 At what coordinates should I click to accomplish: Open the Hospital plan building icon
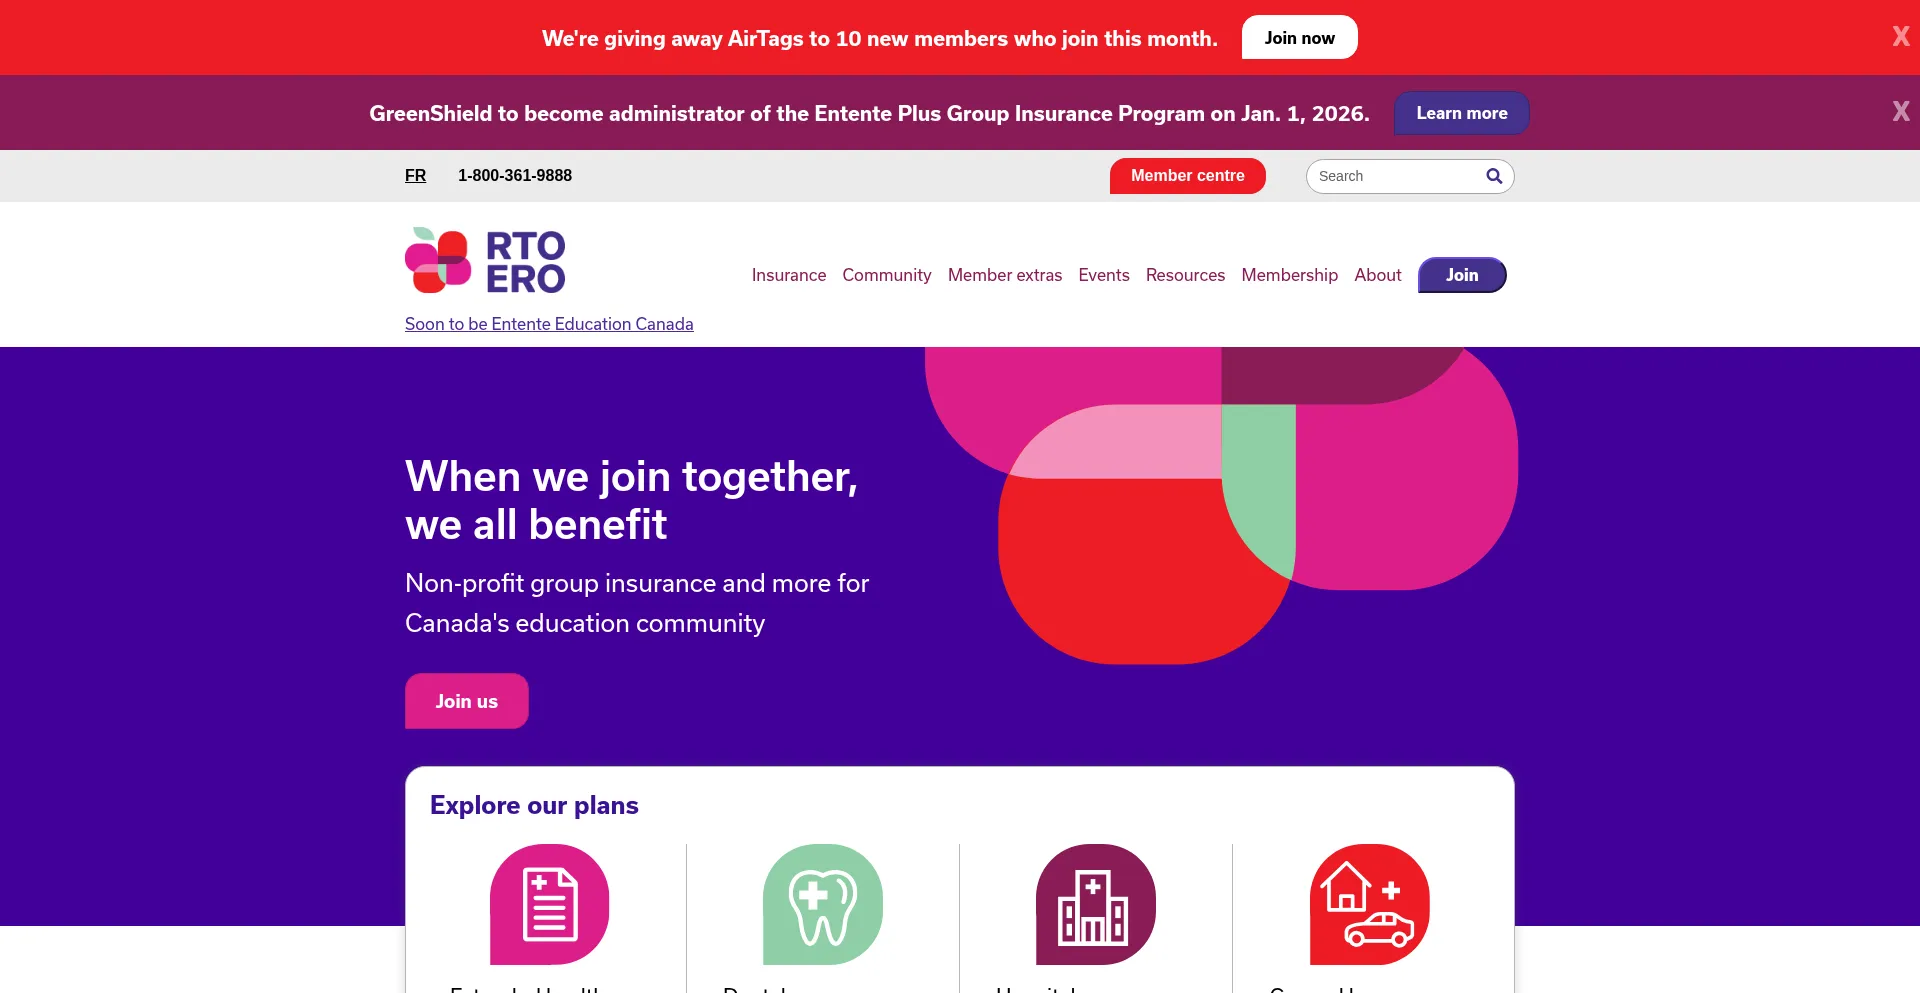pyautogui.click(x=1096, y=904)
